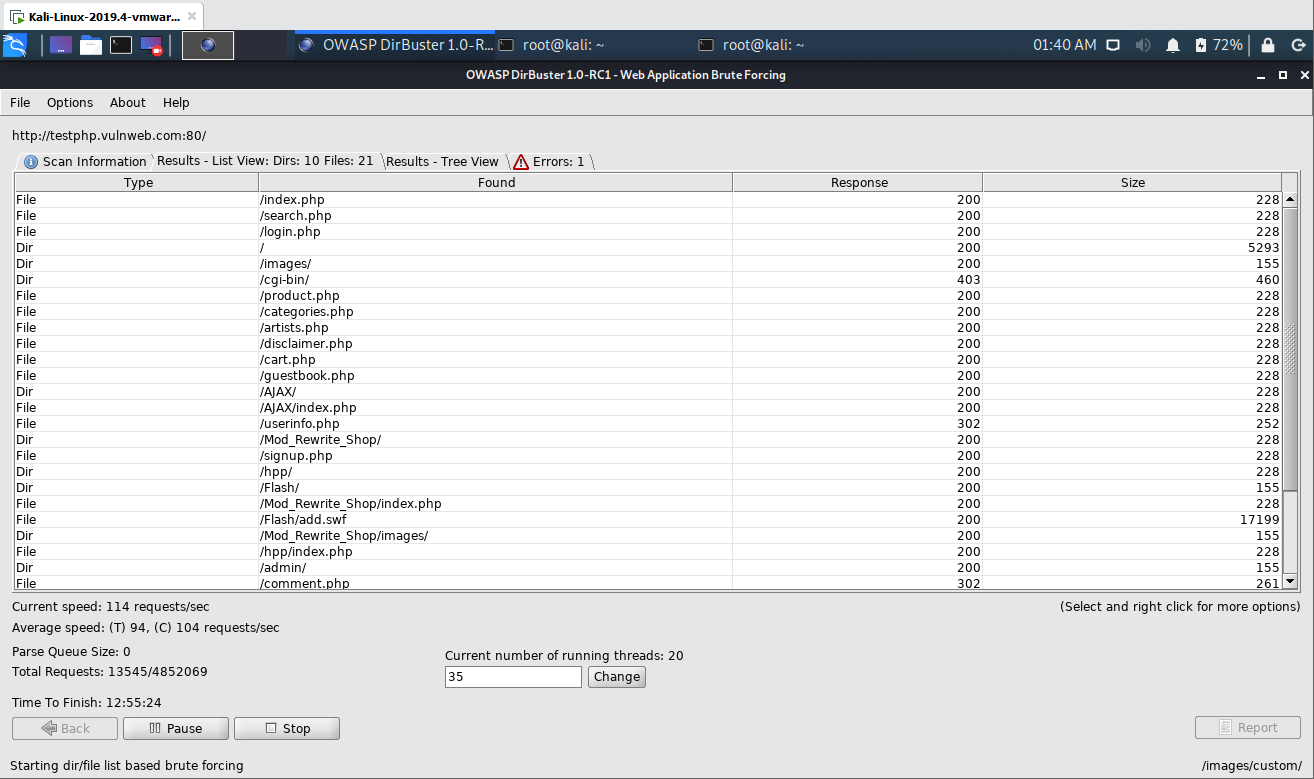Click the size value 5293
The width and height of the screenshot is (1314, 779).
click(x=1263, y=248)
